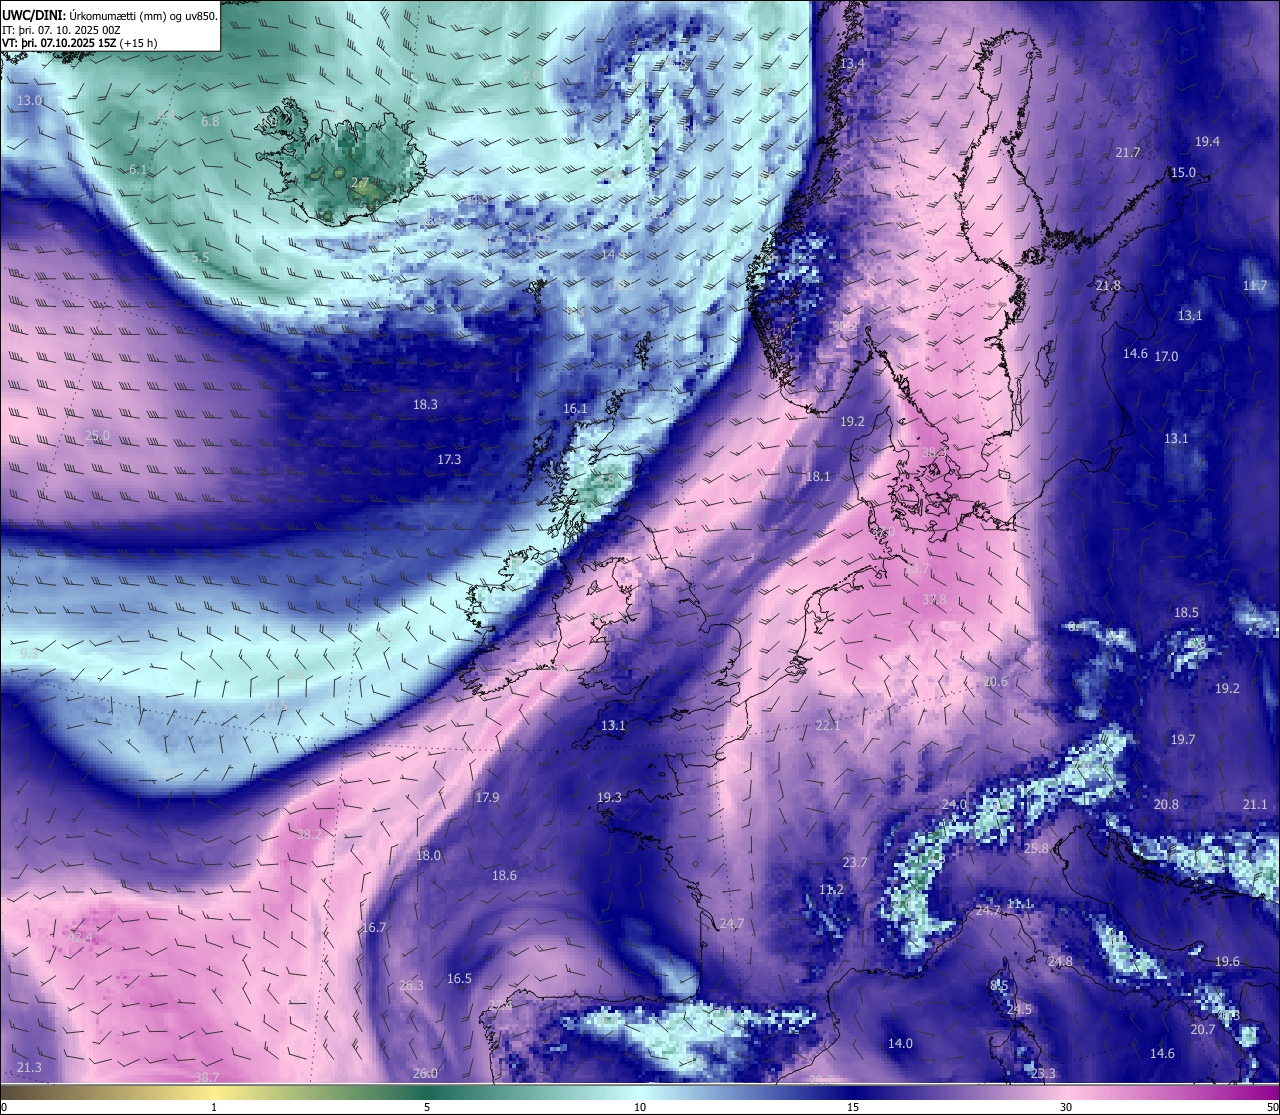Click the 6.8 value west of Iceland
Viewport: 1280px width, 1115px height.
210,122
